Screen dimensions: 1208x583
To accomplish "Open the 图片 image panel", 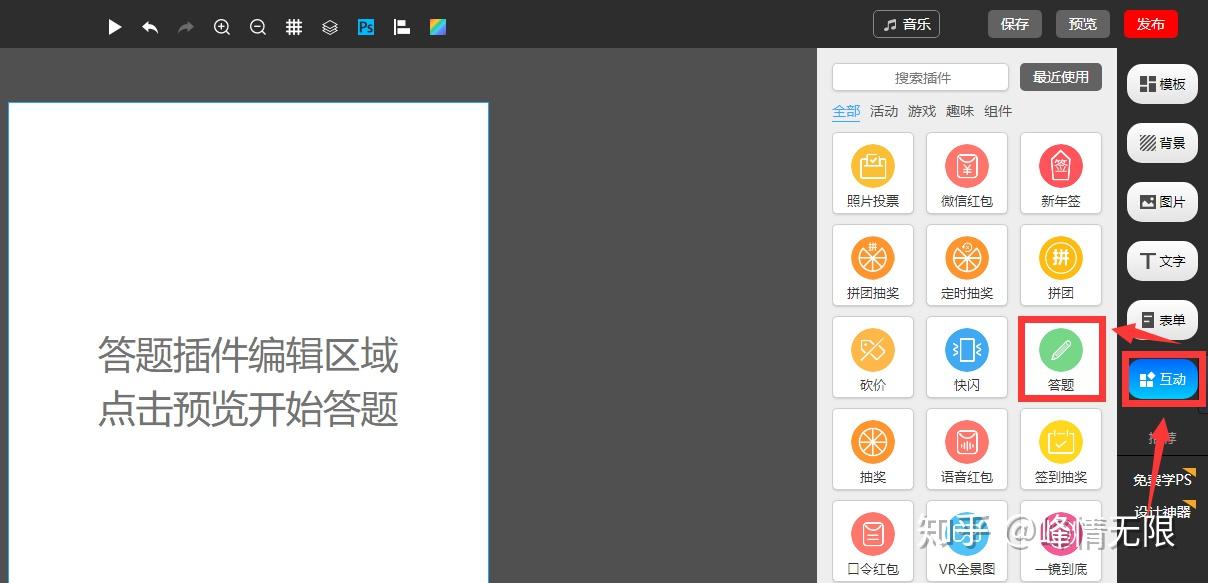I will (x=1162, y=202).
